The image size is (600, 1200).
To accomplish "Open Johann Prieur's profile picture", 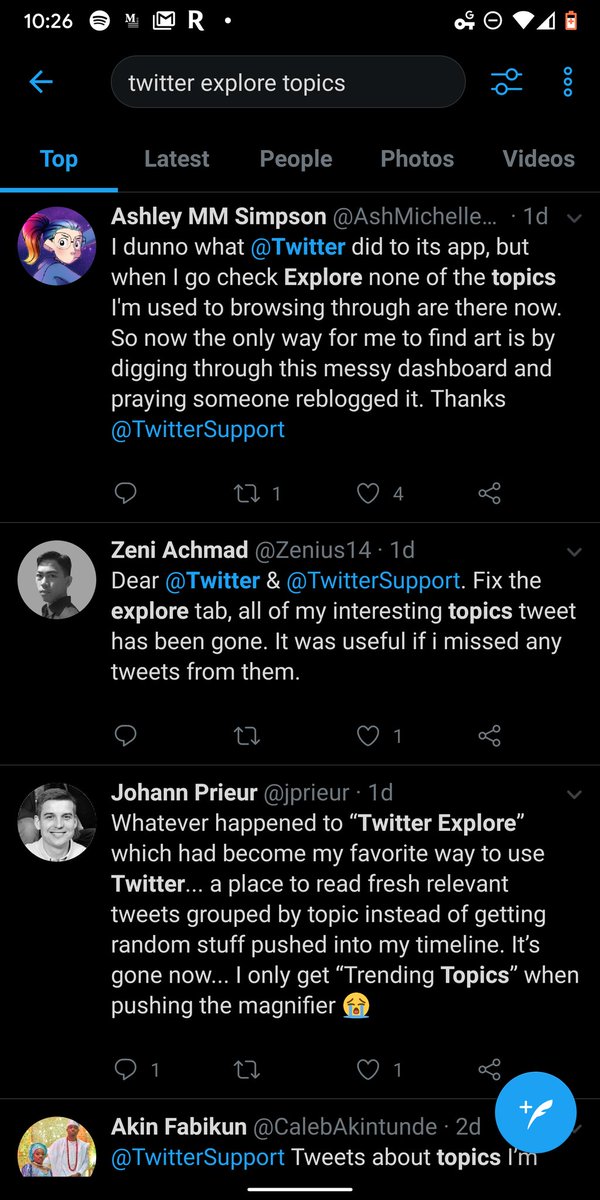I will [x=57, y=822].
